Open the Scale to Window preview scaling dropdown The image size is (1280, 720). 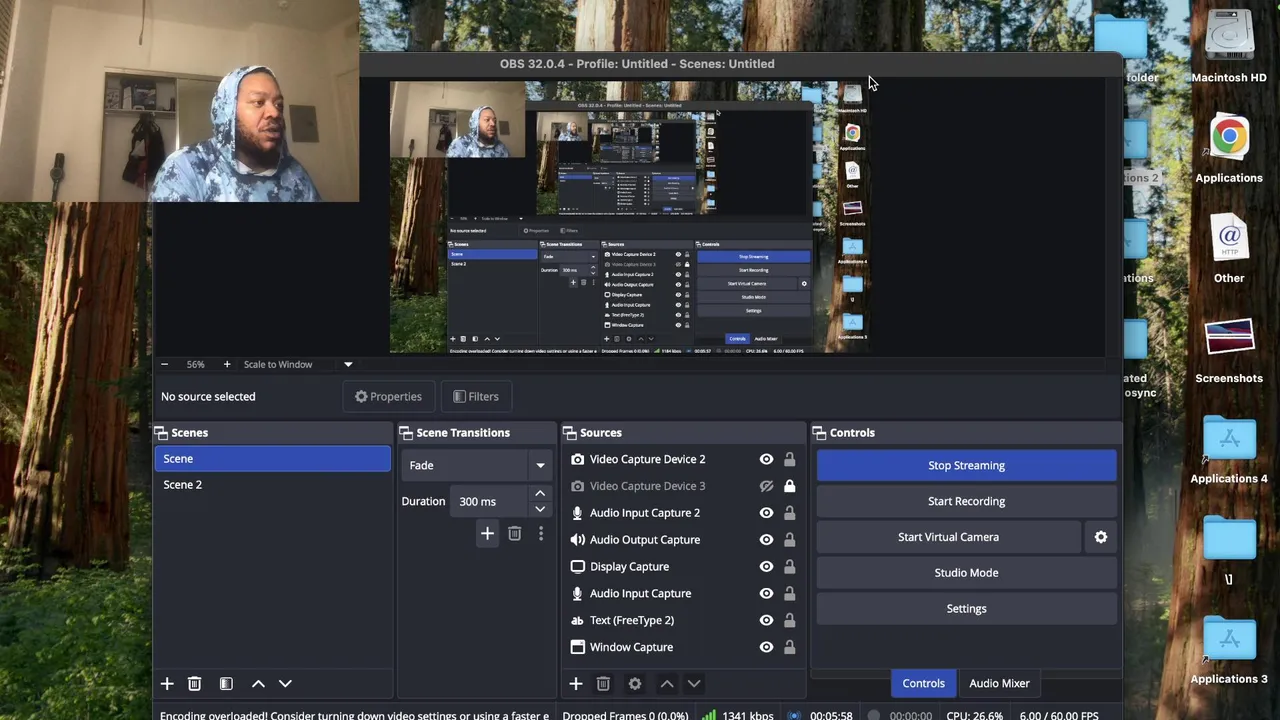click(x=298, y=364)
